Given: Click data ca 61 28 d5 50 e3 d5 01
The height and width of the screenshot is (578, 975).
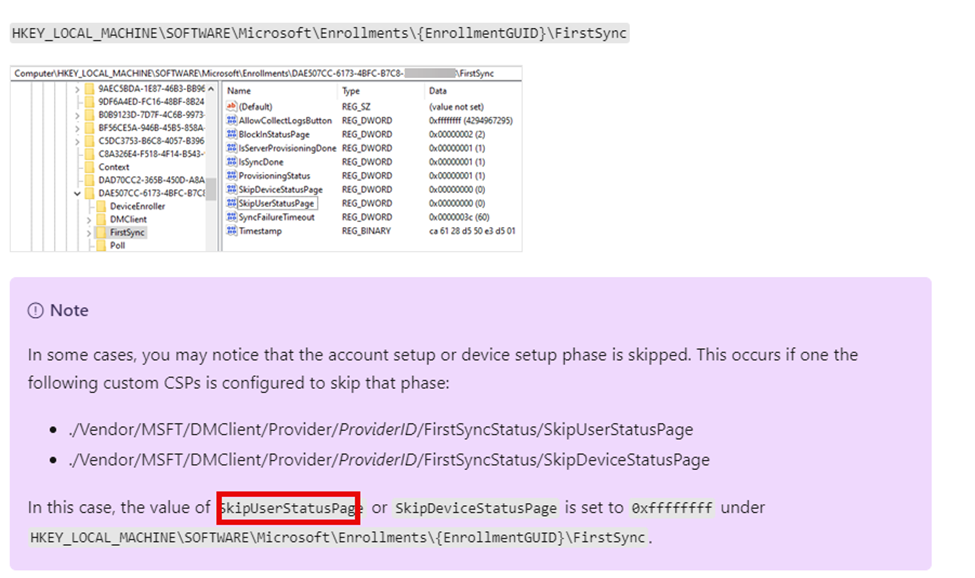Looking at the screenshot, I should 472,231.
